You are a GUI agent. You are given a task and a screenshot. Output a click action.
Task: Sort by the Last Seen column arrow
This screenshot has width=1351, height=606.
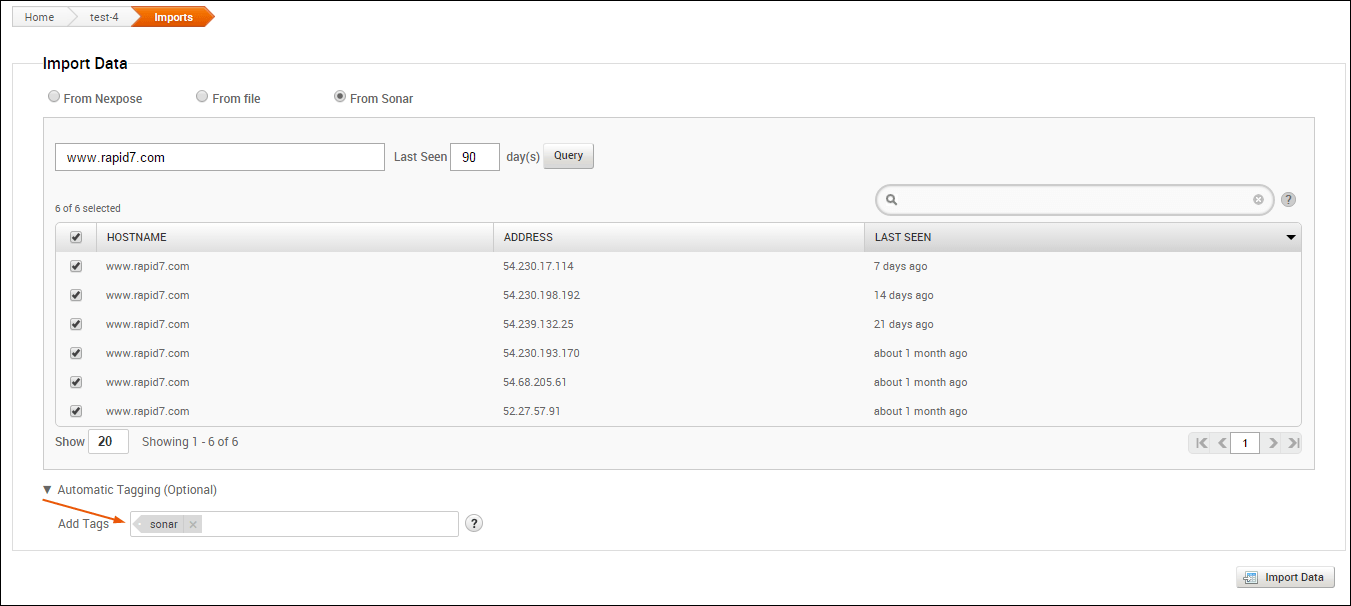pyautogui.click(x=1290, y=237)
